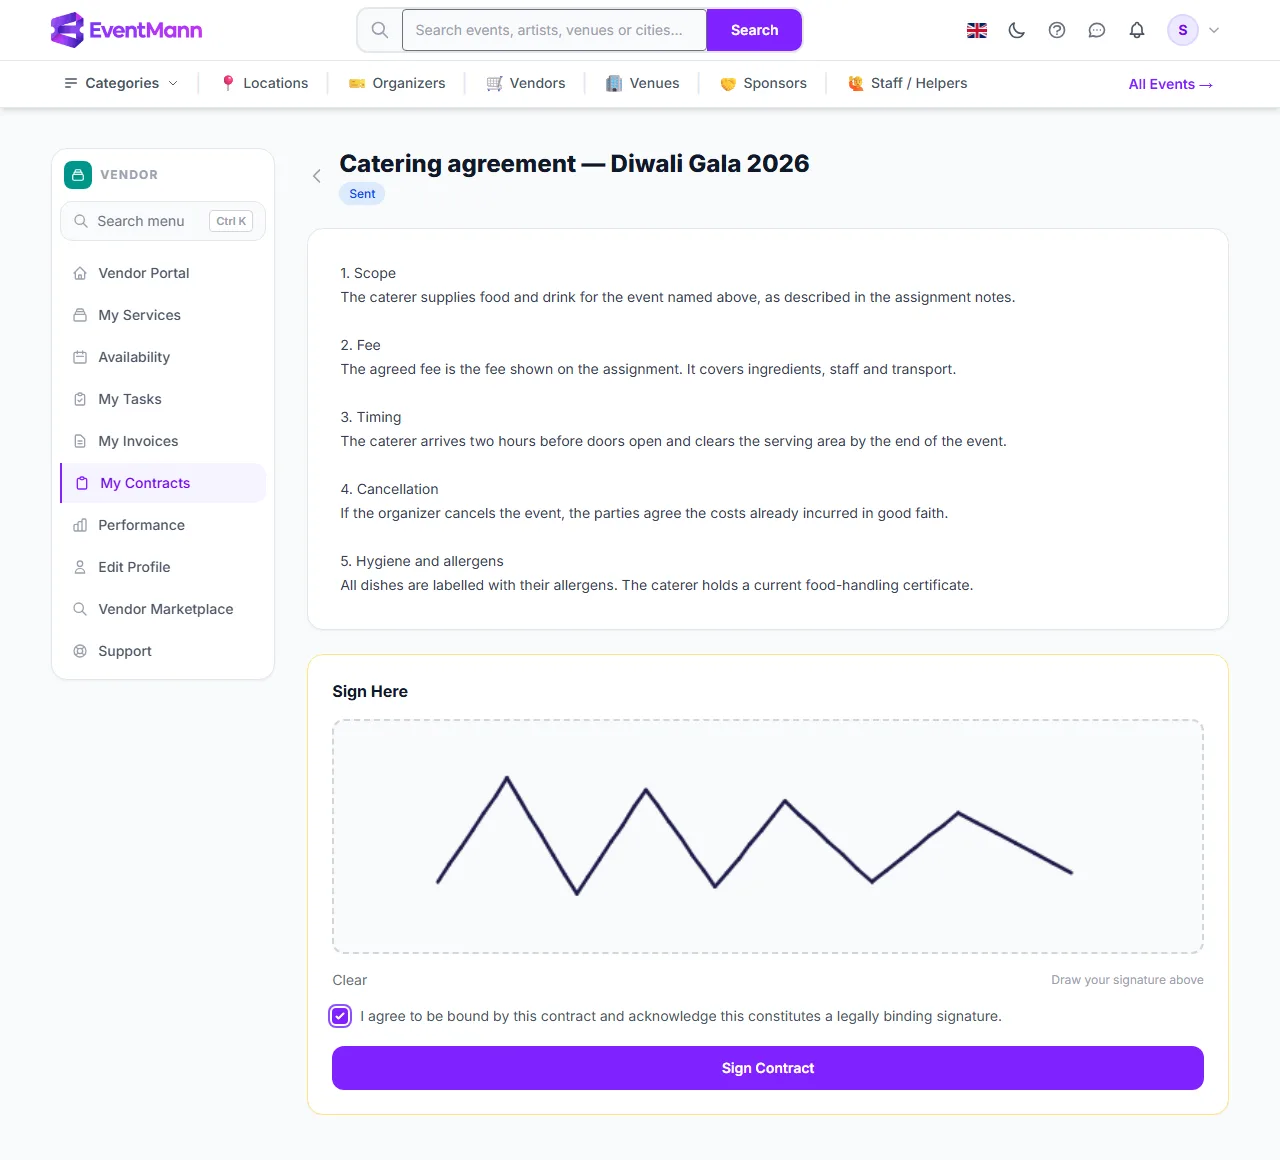Open My Contracts in the sidebar

point(163,483)
